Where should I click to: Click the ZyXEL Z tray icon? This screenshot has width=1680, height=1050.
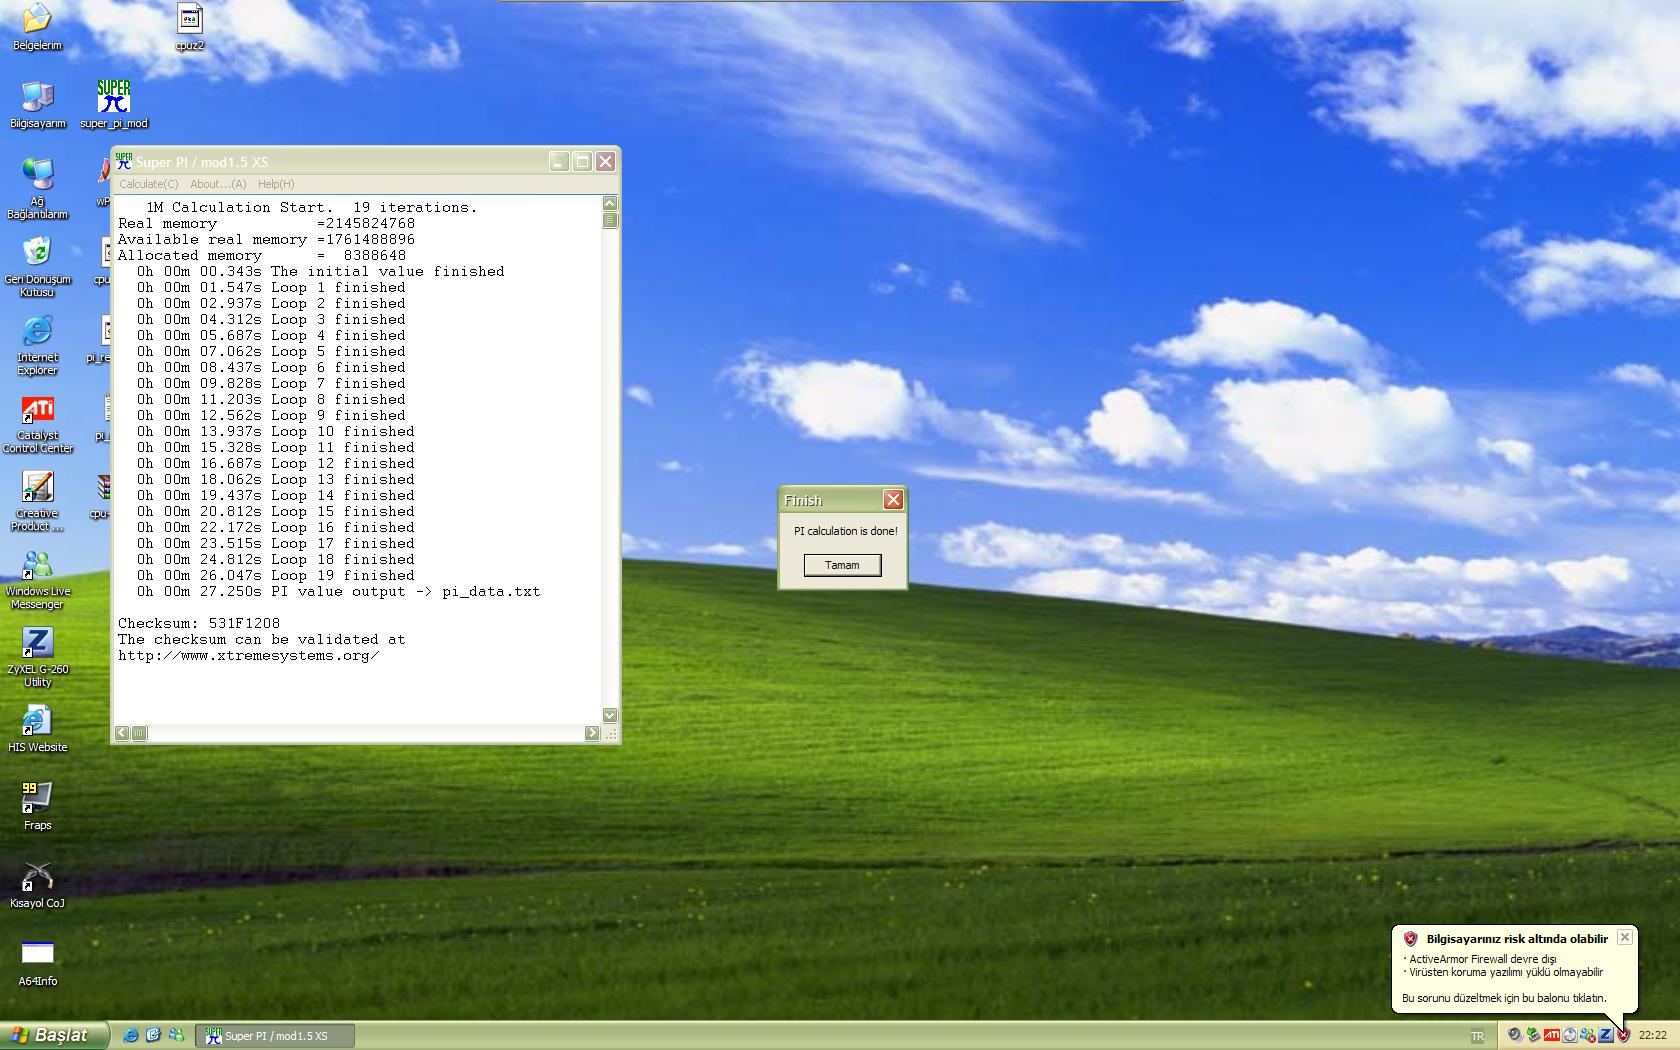(1606, 1035)
